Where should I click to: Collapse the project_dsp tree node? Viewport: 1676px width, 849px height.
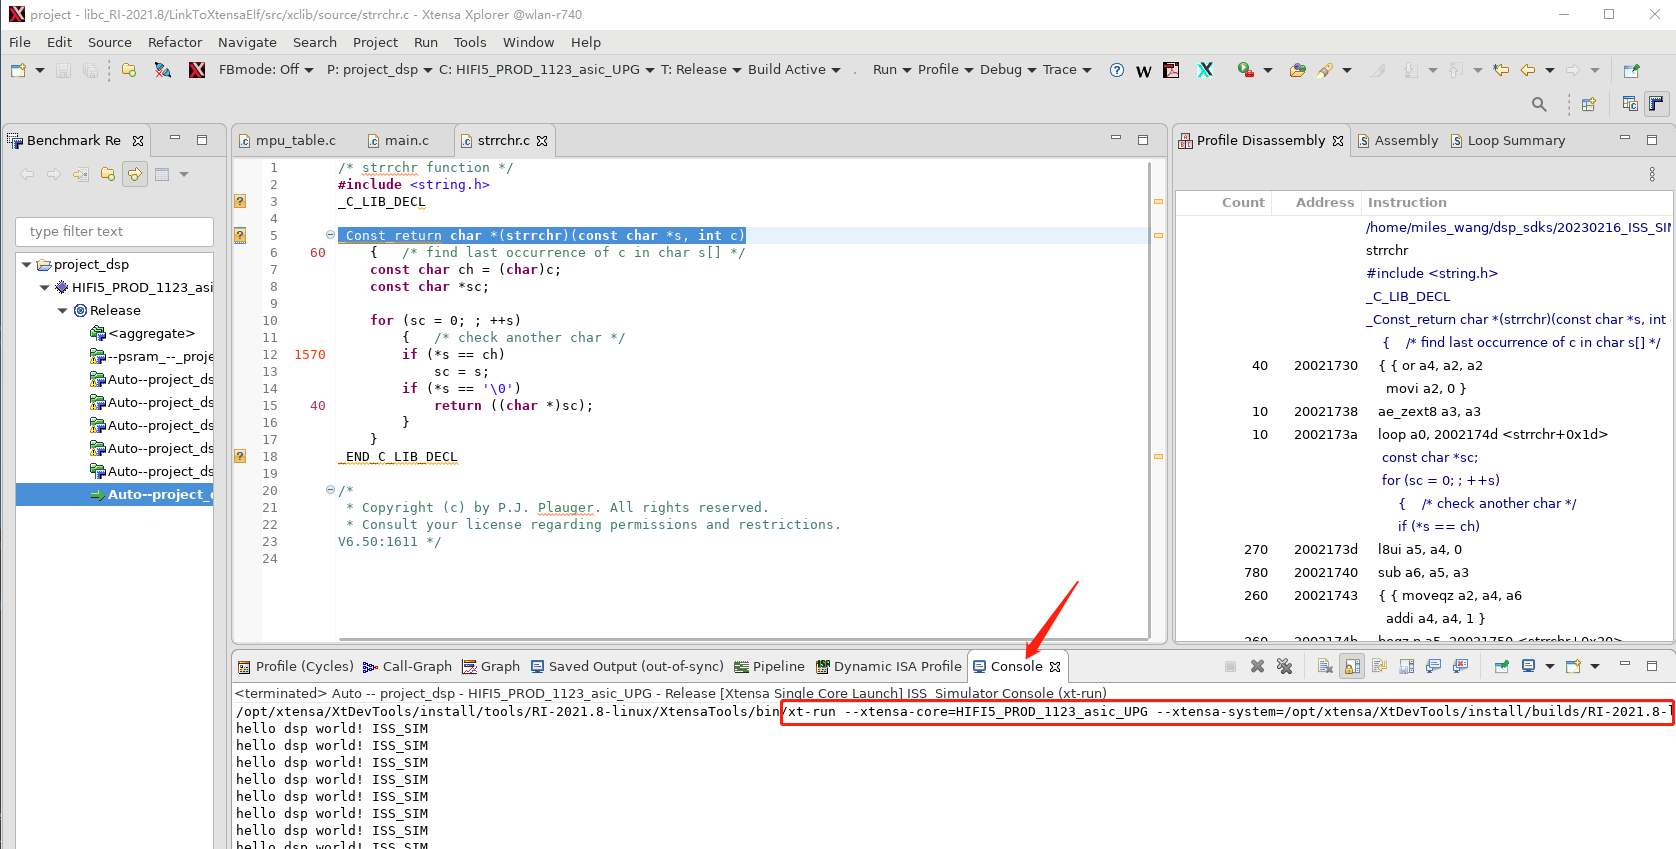click(x=27, y=265)
